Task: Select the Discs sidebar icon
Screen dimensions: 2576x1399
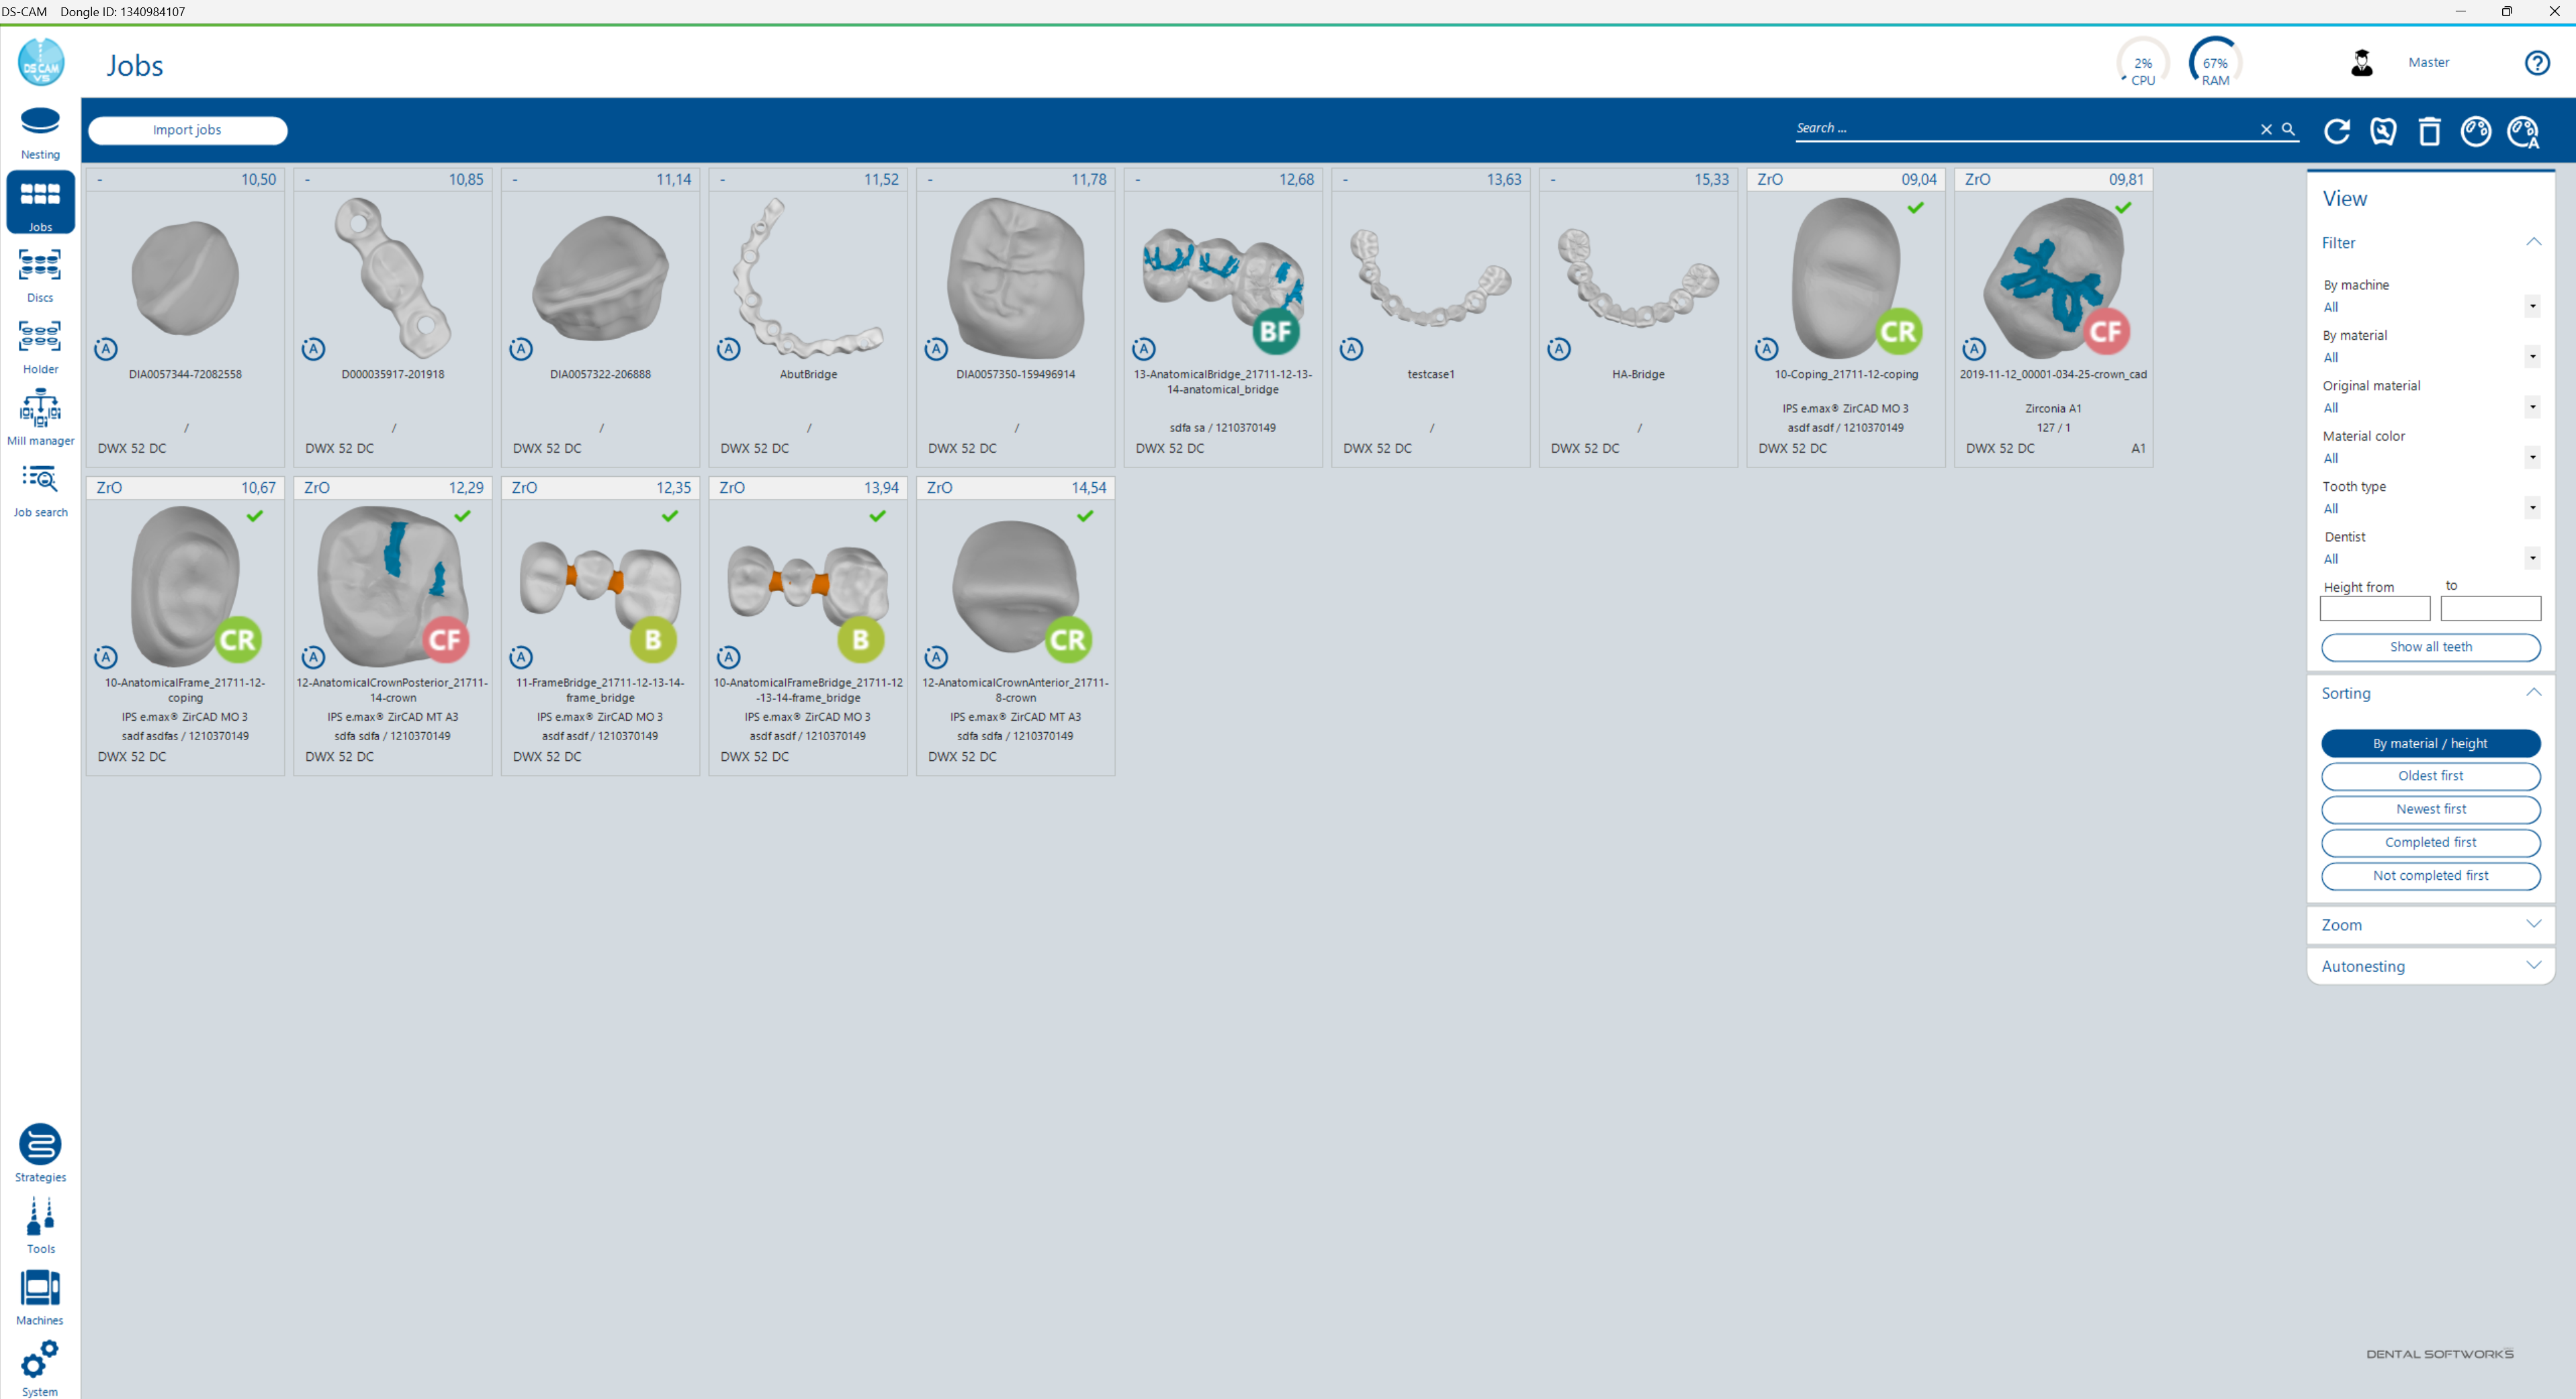Action: [40, 272]
